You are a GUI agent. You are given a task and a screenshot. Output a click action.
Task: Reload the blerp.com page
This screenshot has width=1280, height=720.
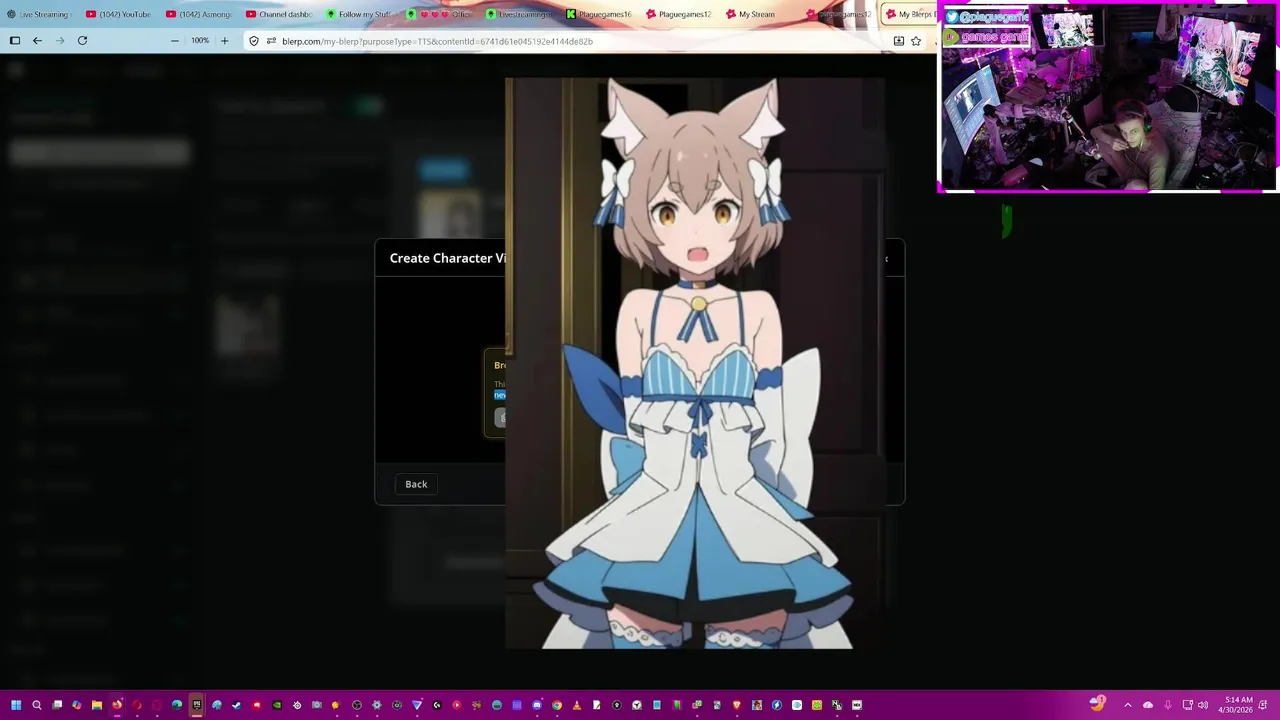coord(83,41)
